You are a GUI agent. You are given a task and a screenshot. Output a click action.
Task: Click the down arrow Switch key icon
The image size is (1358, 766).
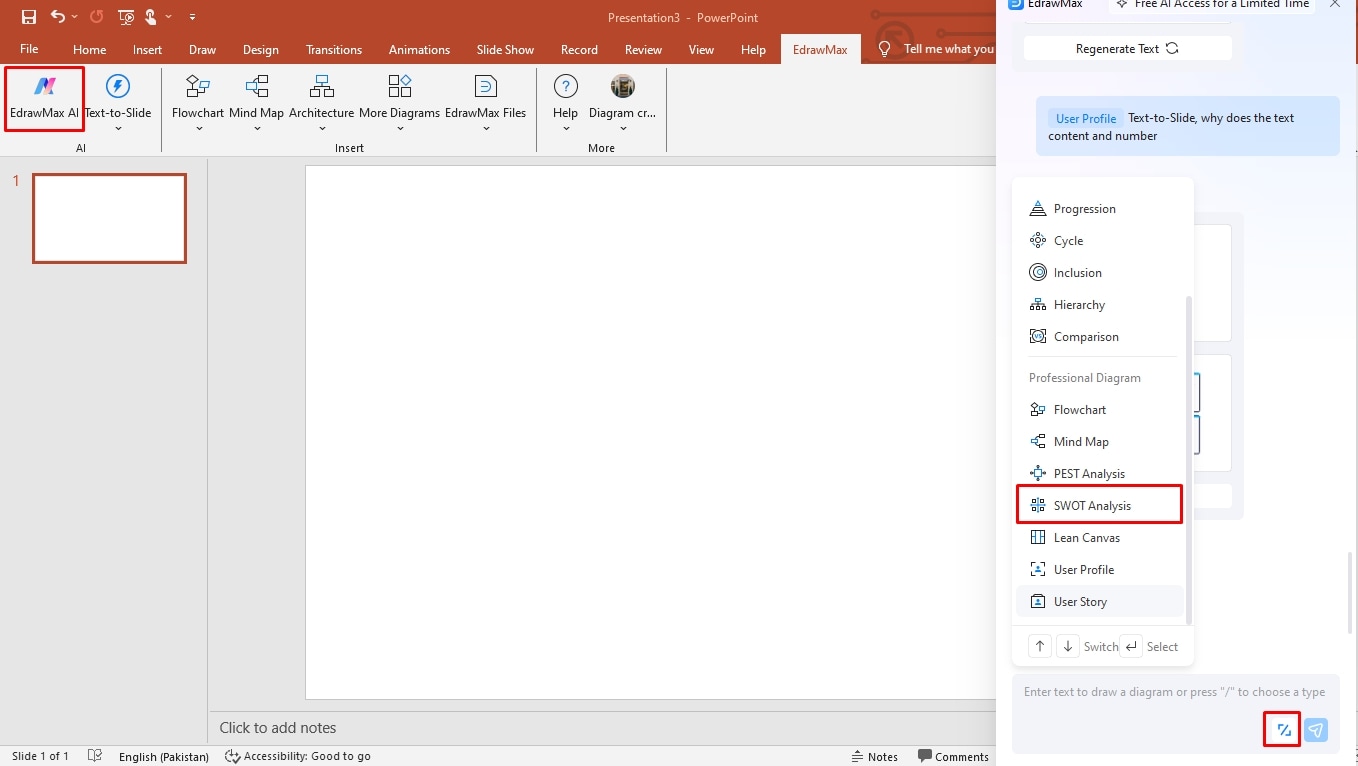click(x=1068, y=647)
